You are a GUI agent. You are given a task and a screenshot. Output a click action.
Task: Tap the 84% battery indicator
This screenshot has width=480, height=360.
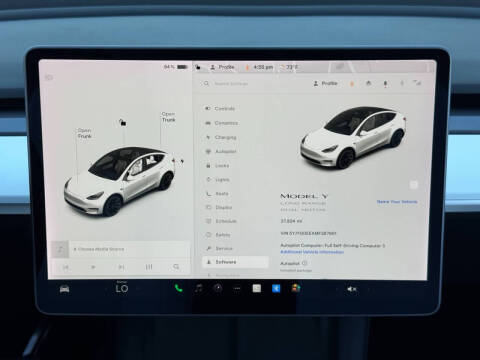176,67
